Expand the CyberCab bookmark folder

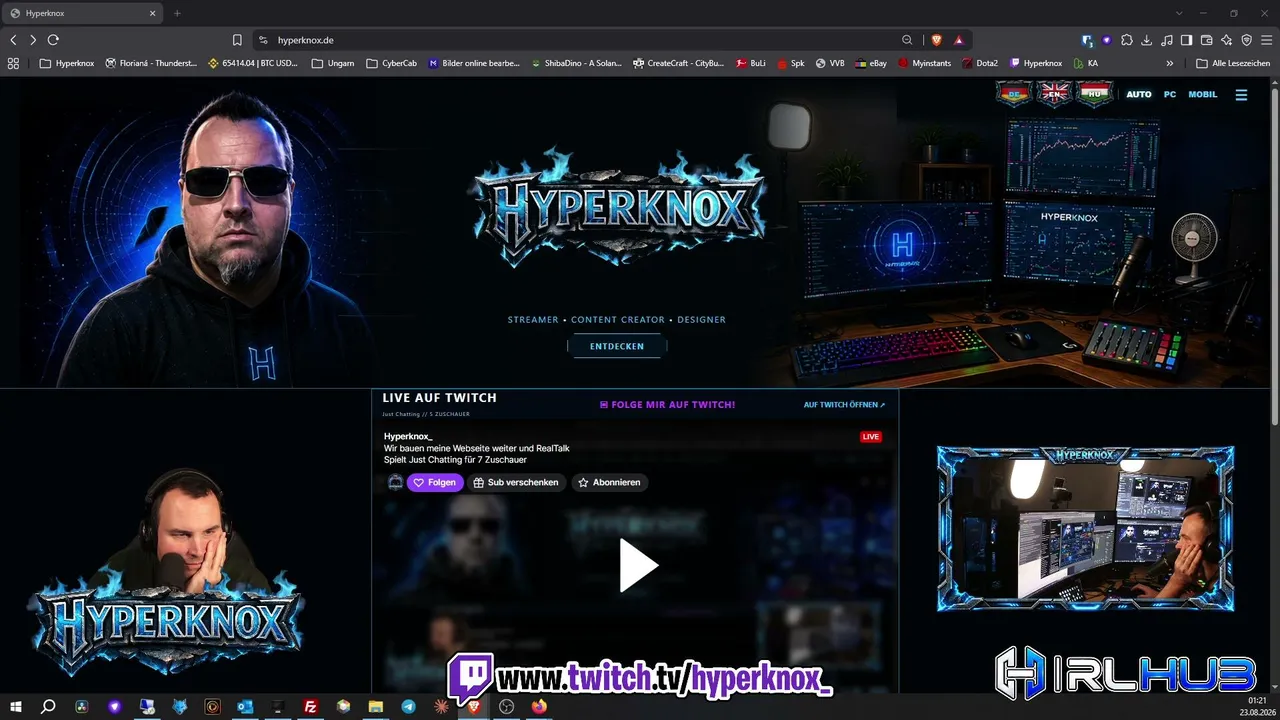coord(391,63)
